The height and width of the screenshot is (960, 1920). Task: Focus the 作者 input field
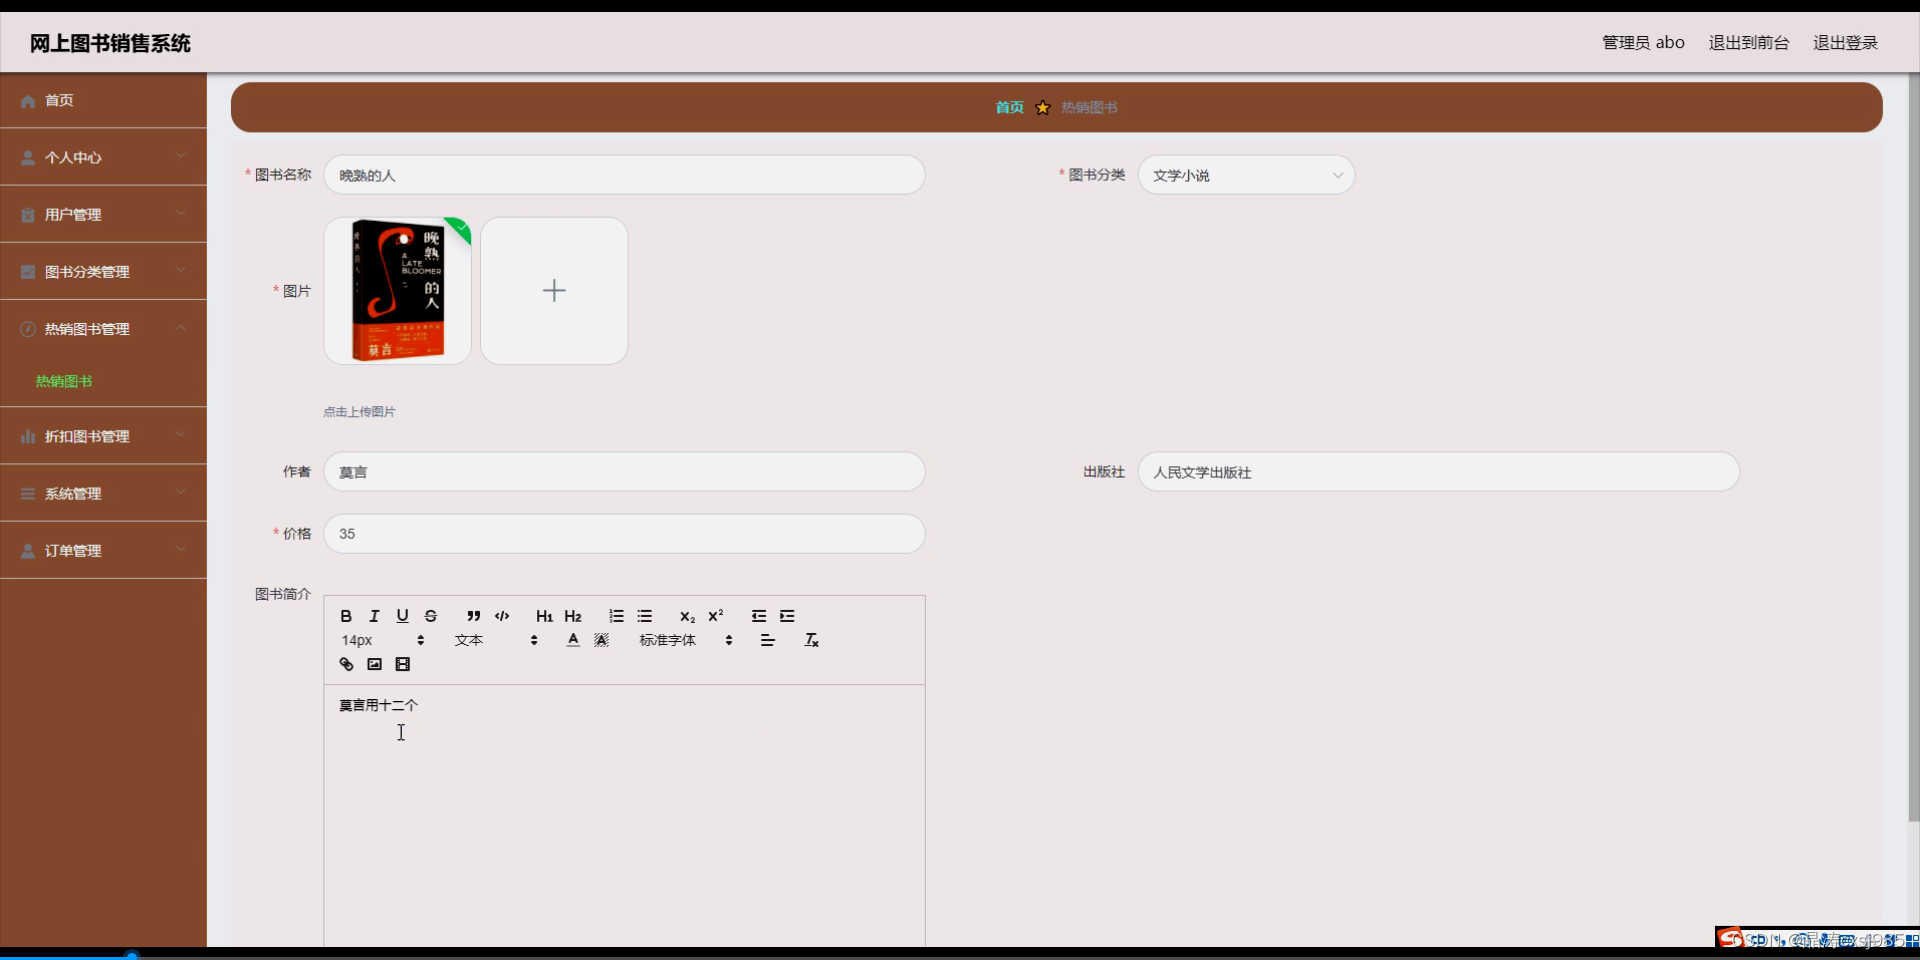(624, 472)
